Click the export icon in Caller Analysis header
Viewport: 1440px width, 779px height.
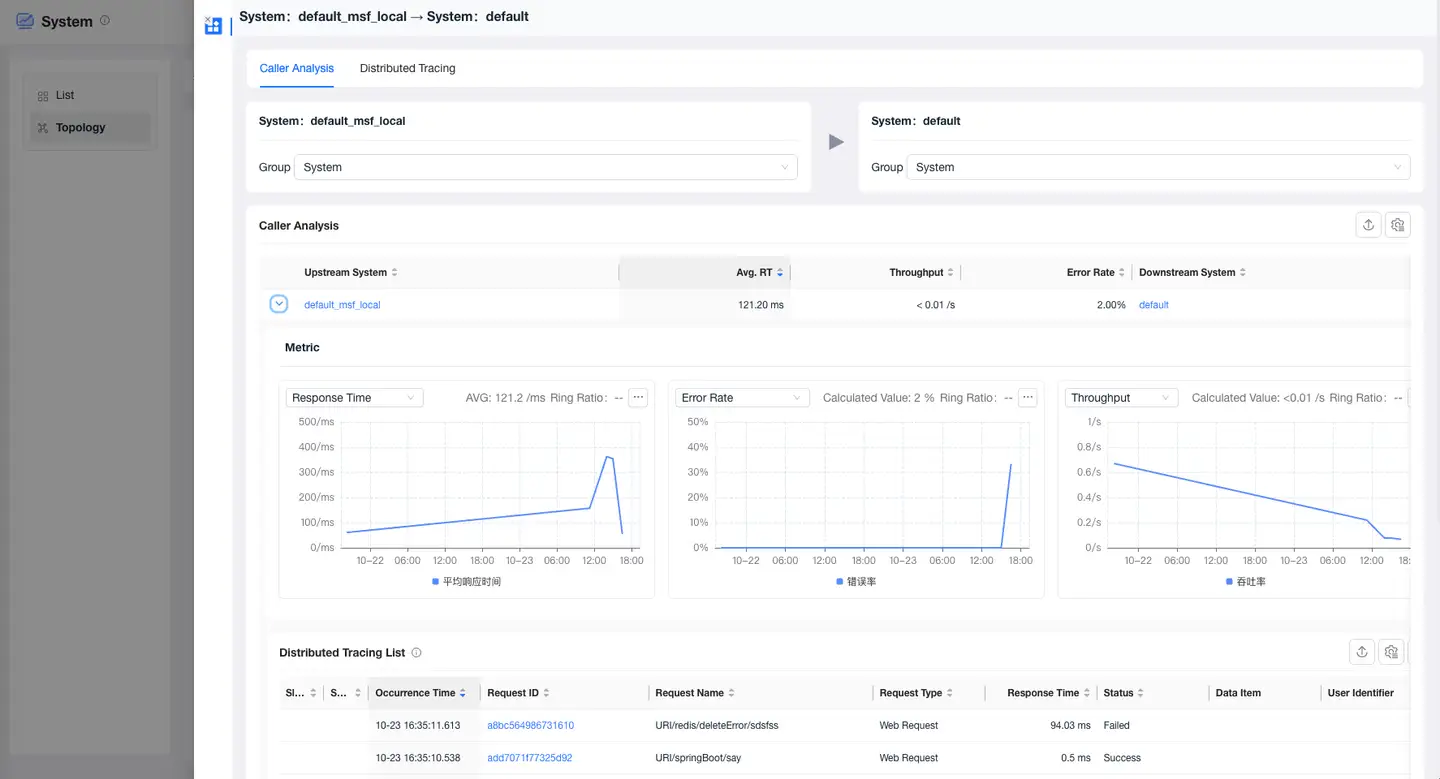tap(1368, 225)
